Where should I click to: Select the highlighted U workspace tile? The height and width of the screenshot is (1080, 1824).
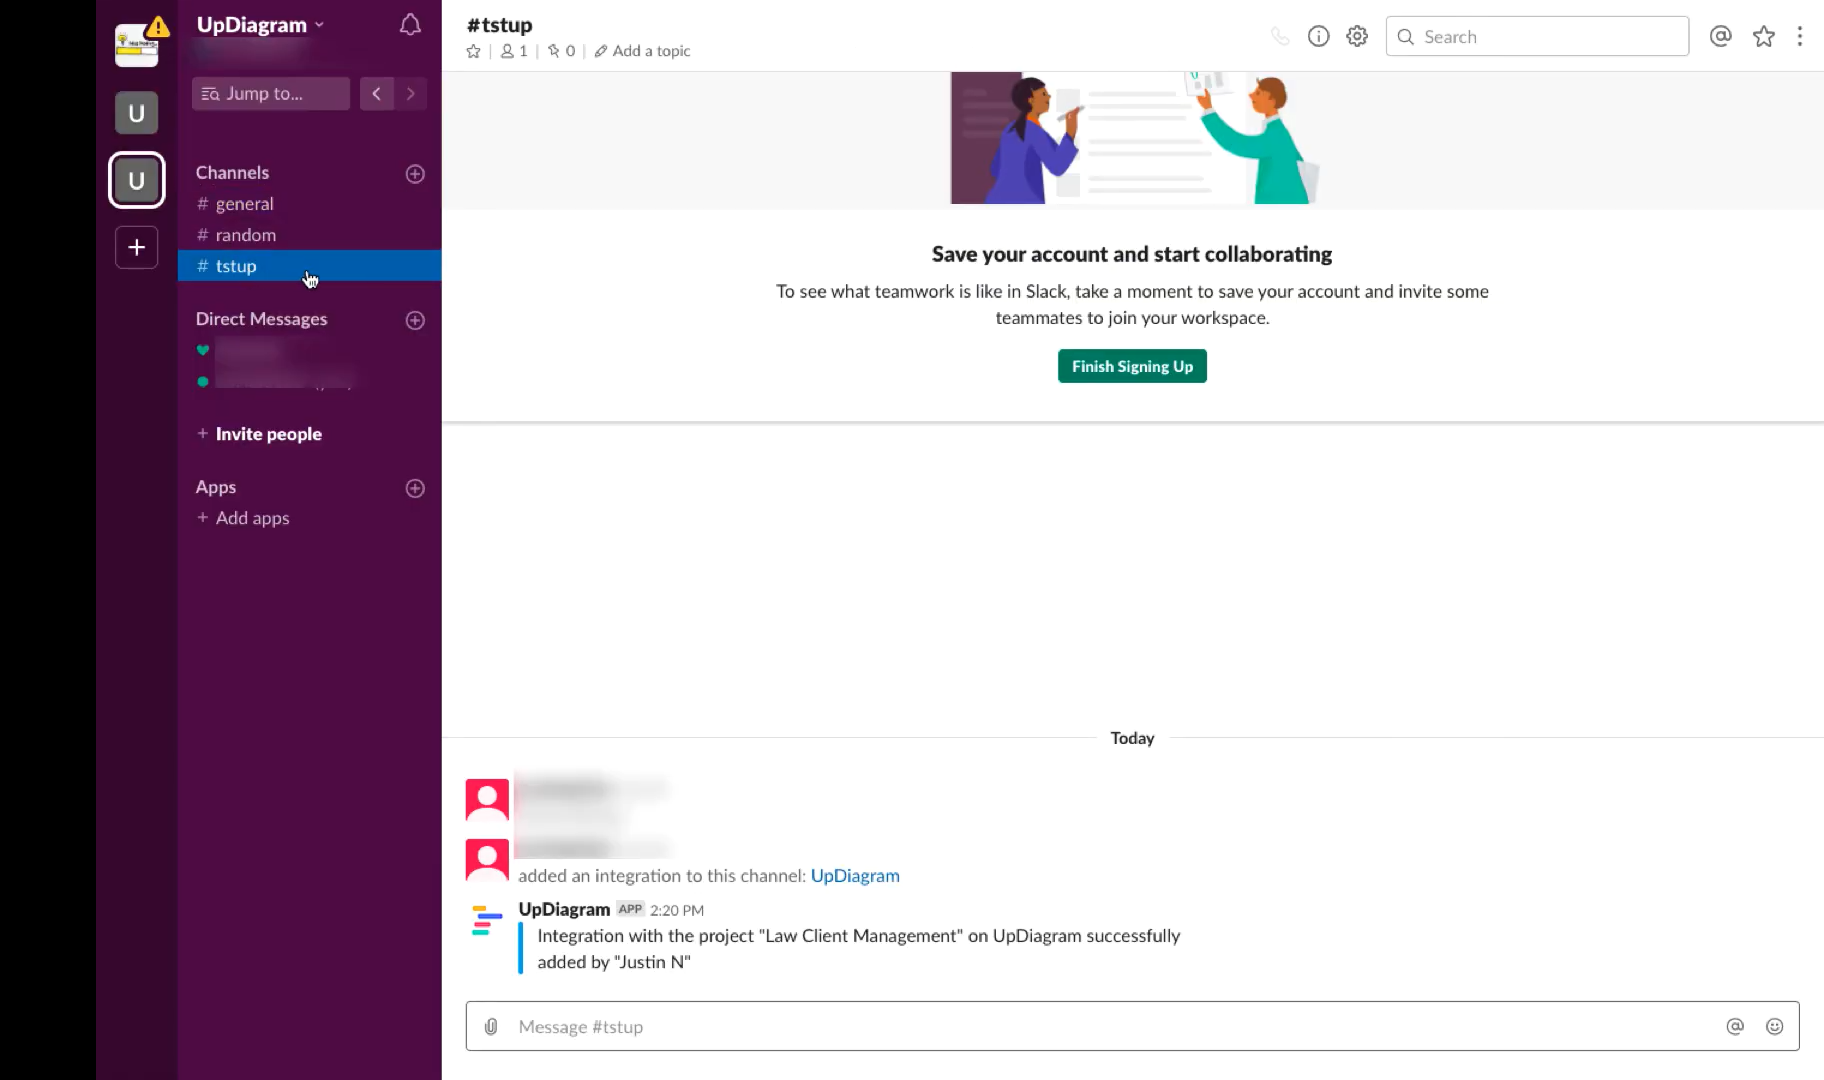pyautogui.click(x=137, y=180)
